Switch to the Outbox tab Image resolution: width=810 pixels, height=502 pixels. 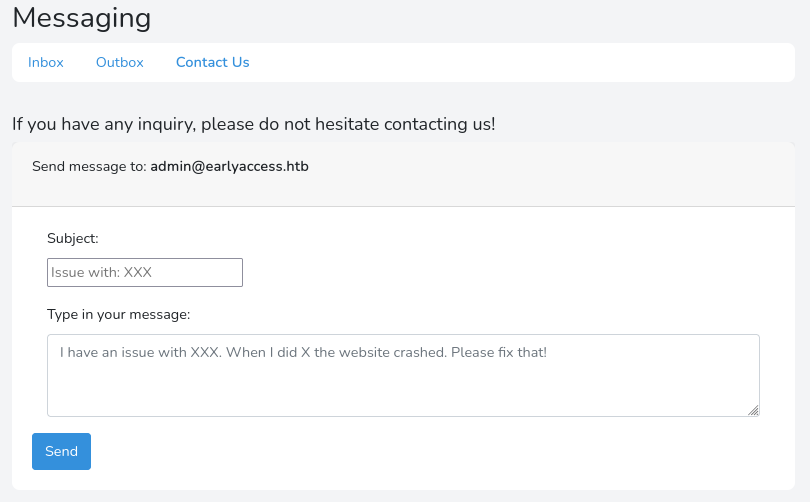(120, 62)
